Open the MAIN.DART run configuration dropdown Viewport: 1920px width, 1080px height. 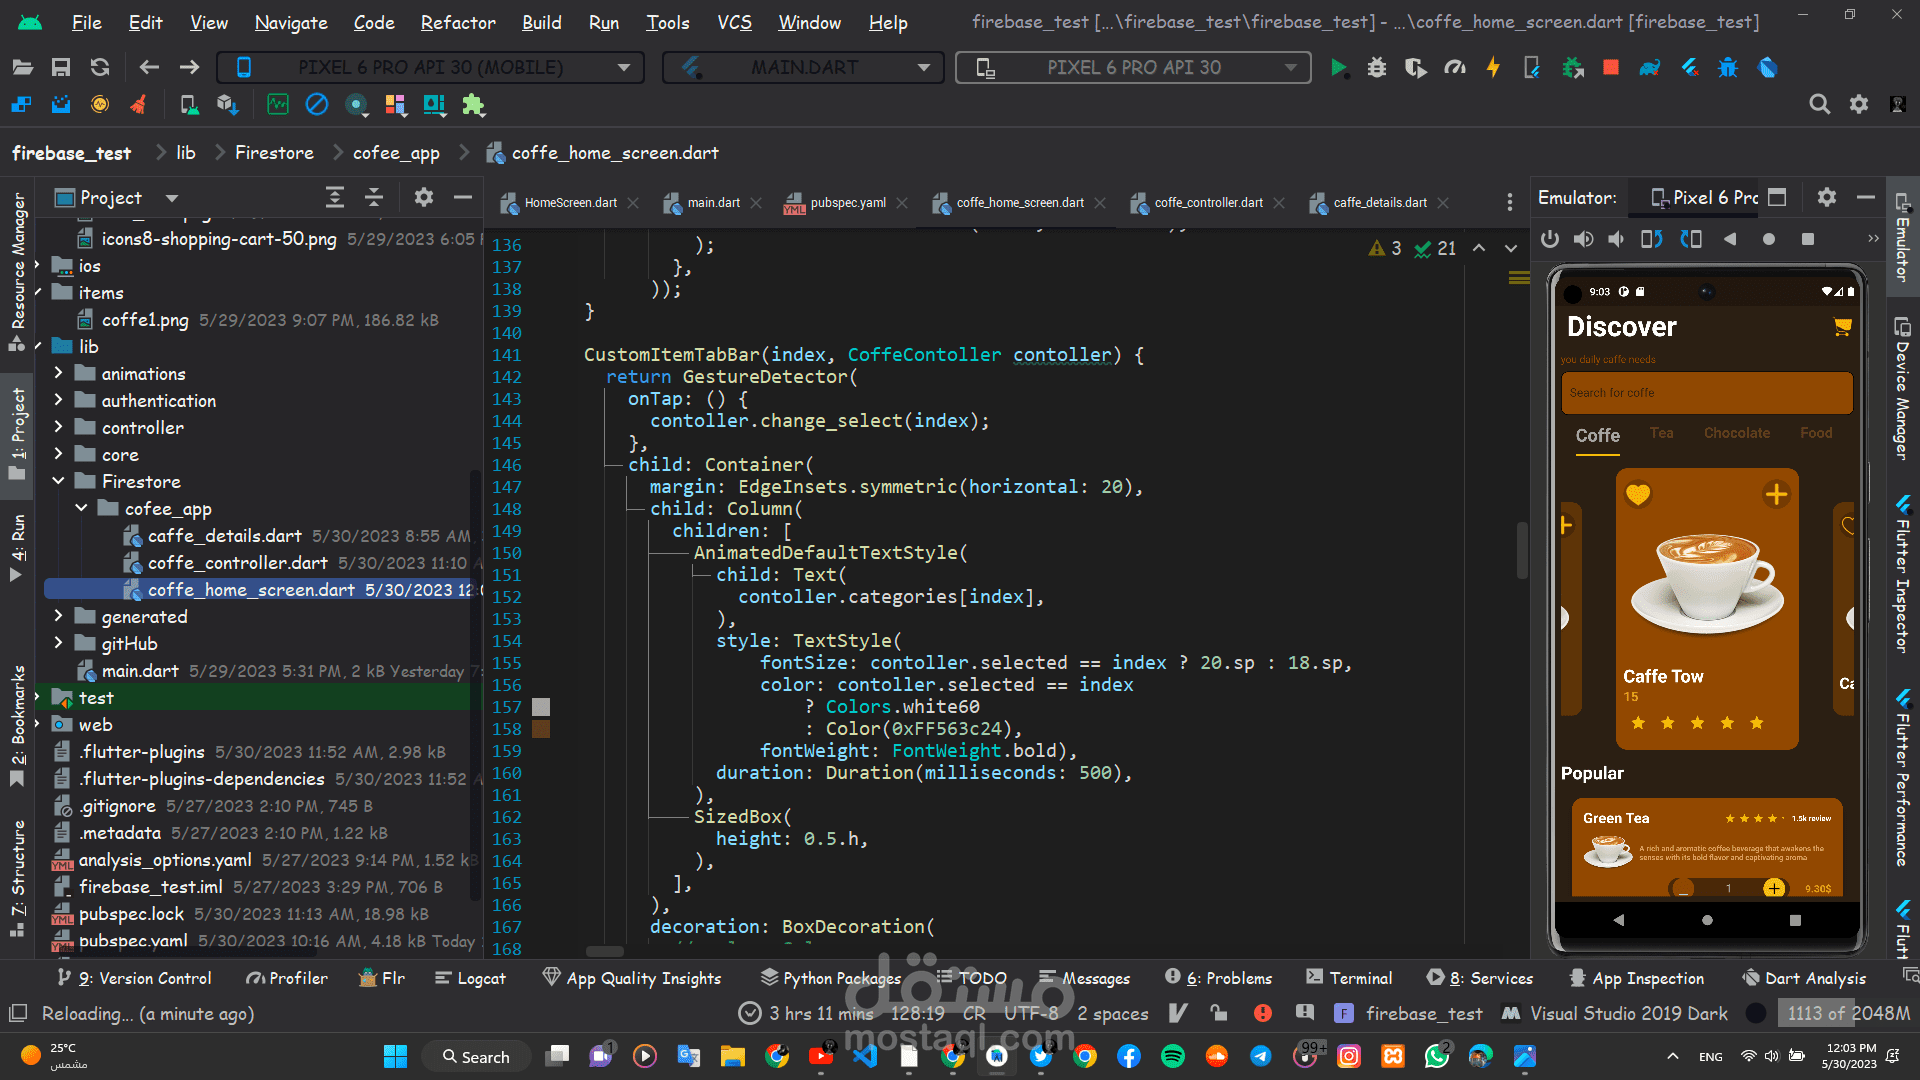(x=805, y=67)
